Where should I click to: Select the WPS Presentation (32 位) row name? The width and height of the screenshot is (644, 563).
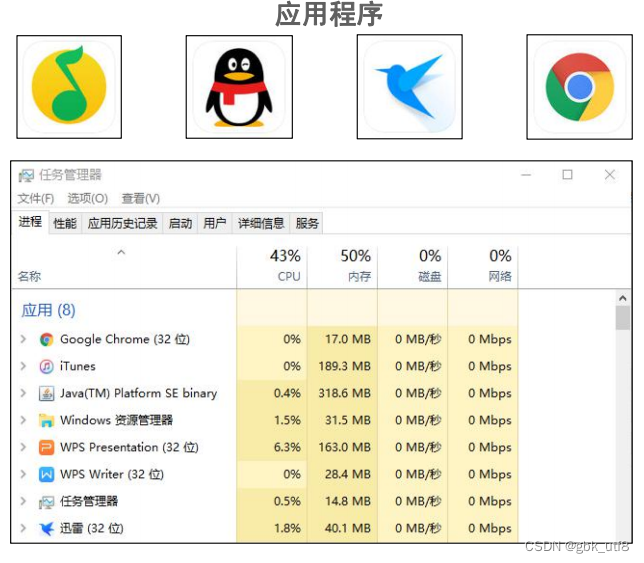tap(129, 447)
